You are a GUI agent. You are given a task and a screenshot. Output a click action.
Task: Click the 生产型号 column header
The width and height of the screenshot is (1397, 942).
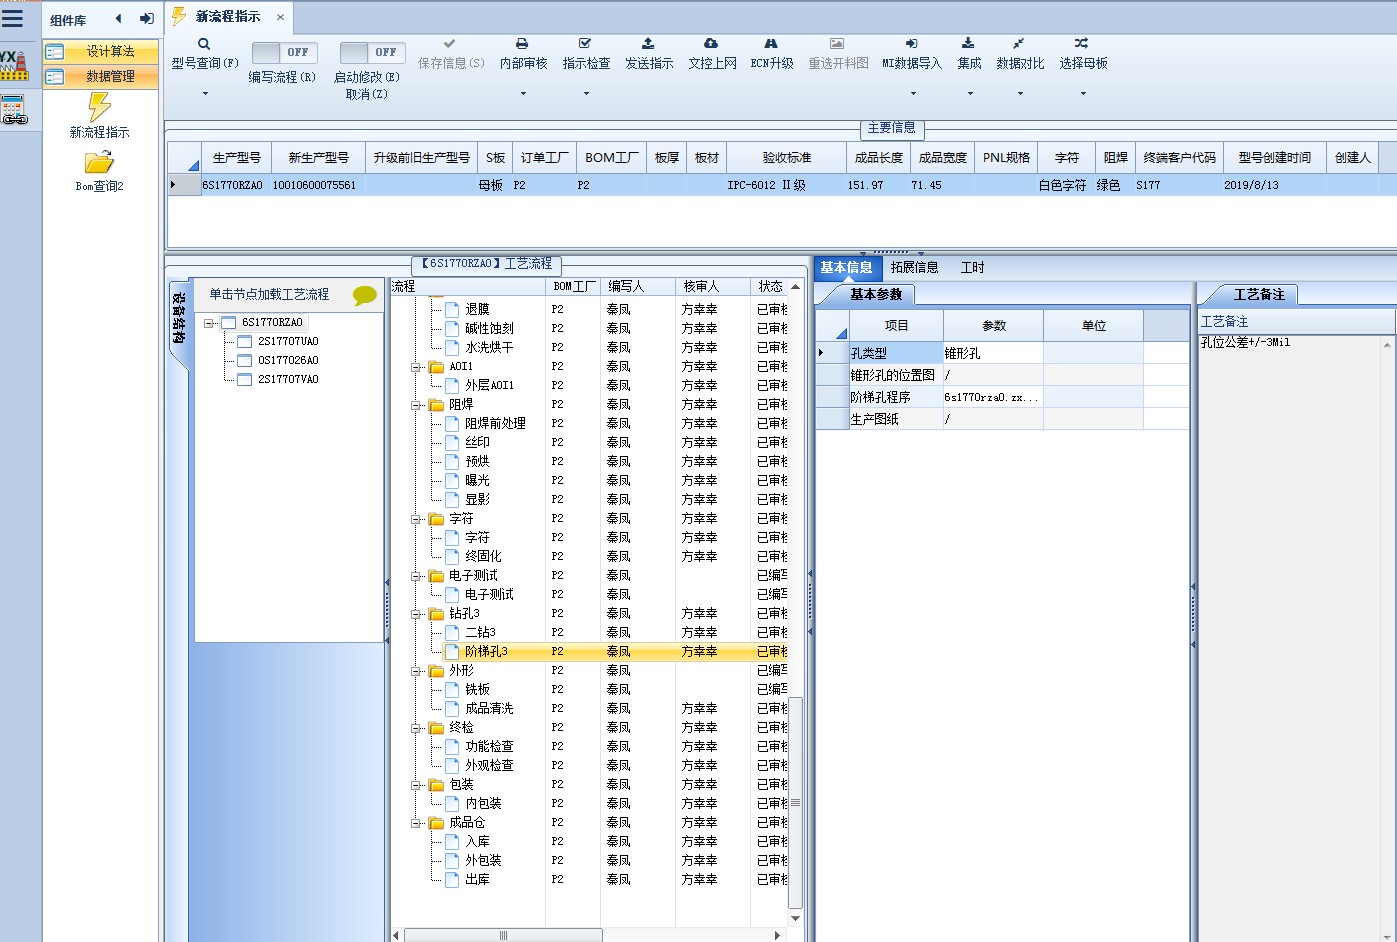(x=237, y=158)
